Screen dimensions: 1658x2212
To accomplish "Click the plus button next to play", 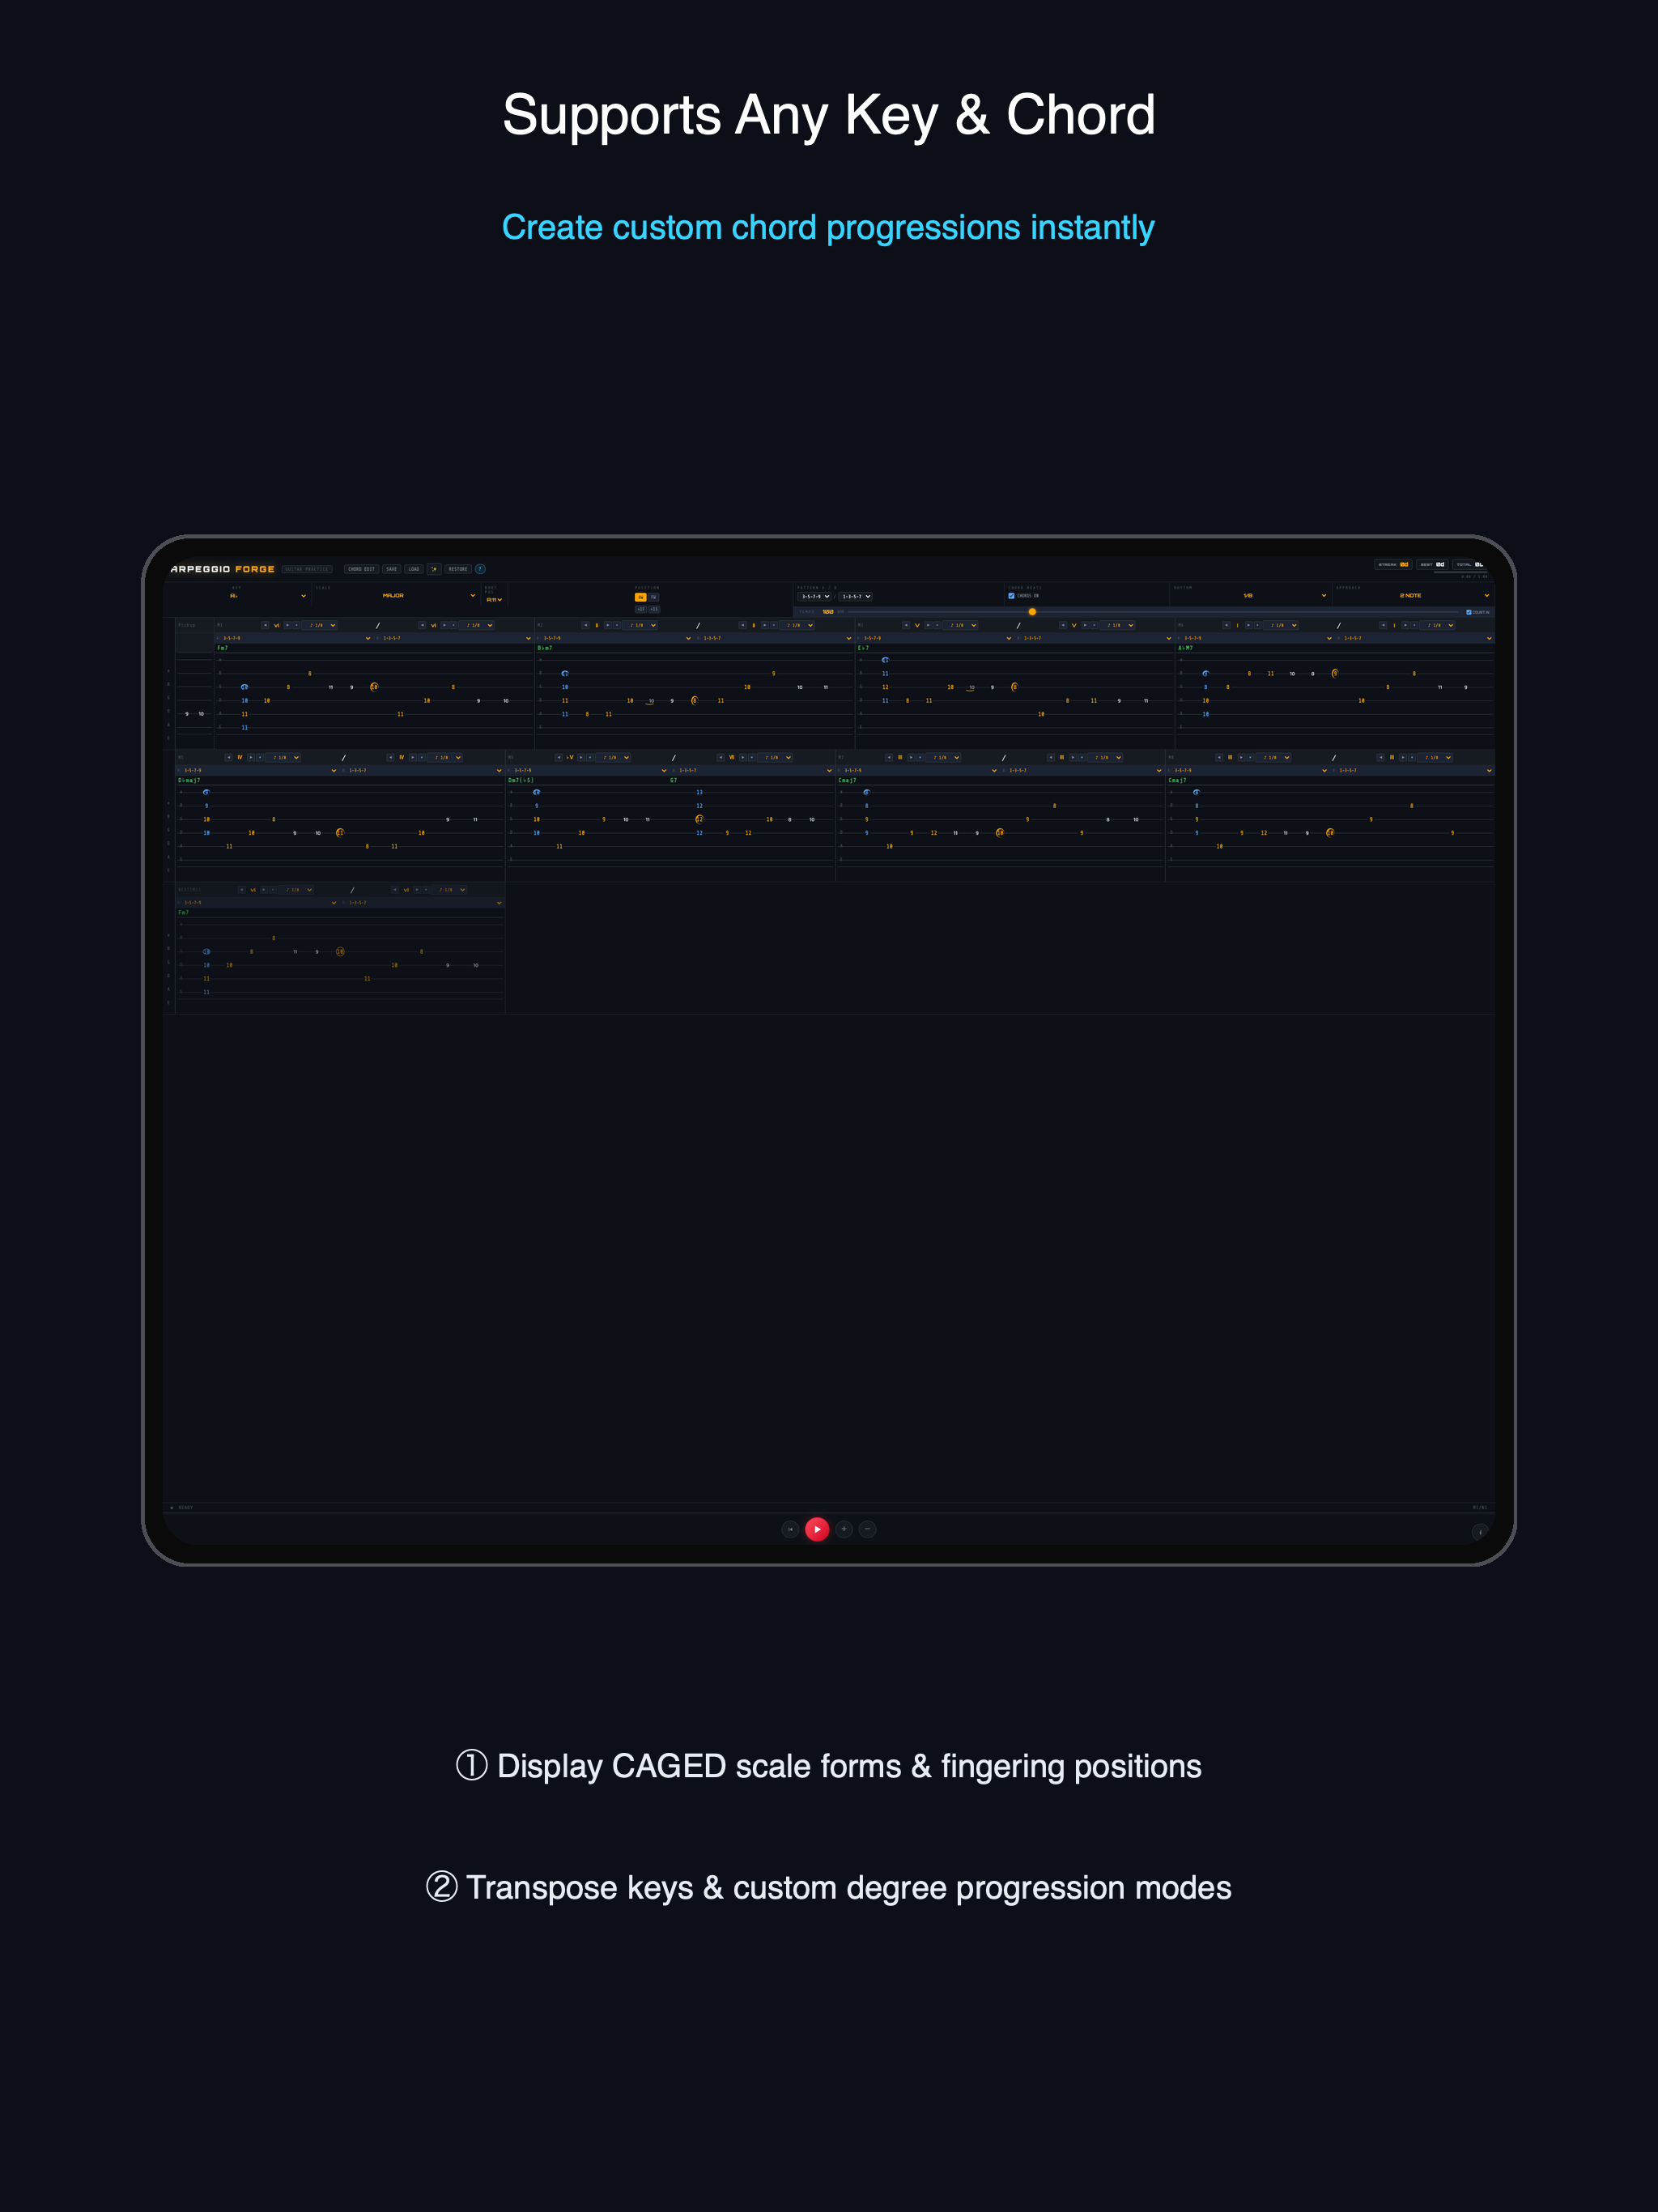I will click(x=844, y=1529).
